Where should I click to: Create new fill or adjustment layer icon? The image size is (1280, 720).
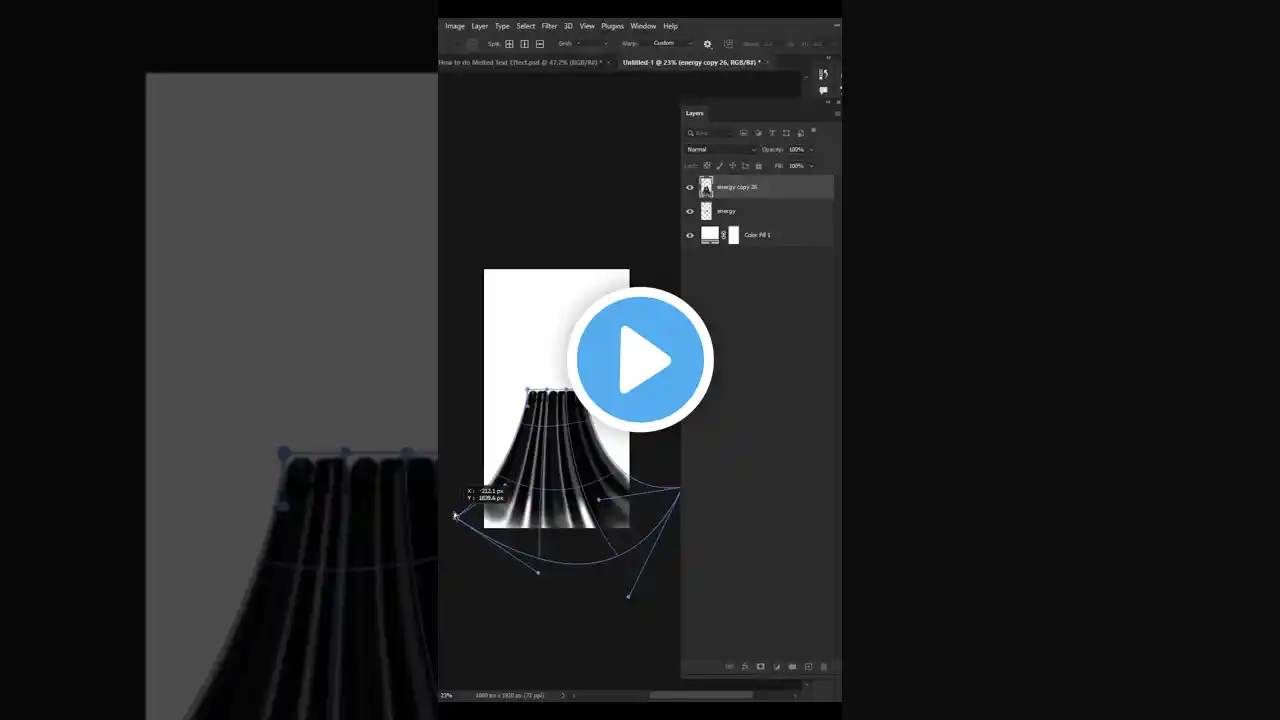pyautogui.click(x=776, y=667)
